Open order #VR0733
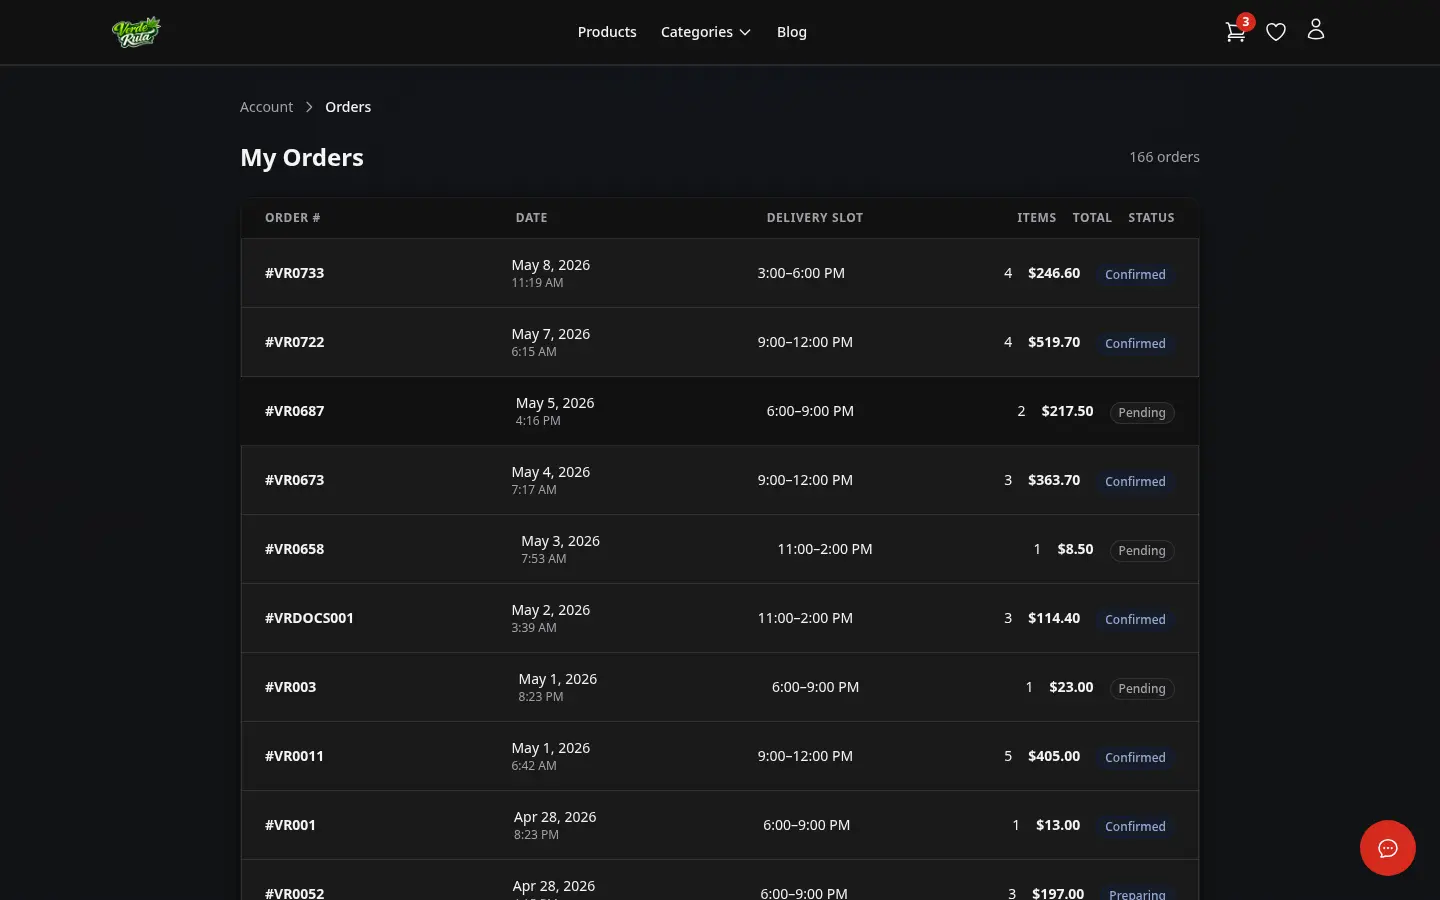This screenshot has height=900, width=1440. pos(720,273)
